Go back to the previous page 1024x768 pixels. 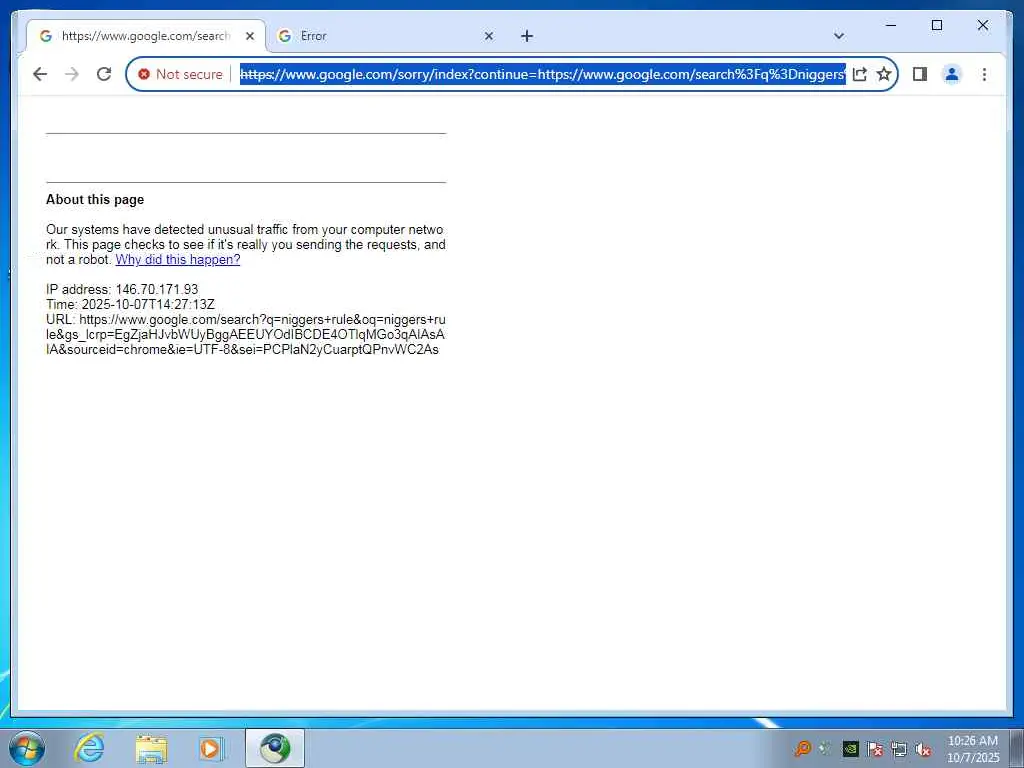(x=40, y=74)
